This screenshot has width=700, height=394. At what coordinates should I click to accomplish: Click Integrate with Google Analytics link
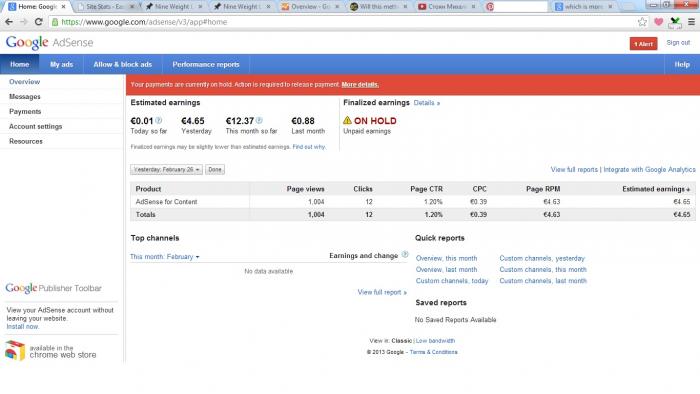pos(650,170)
